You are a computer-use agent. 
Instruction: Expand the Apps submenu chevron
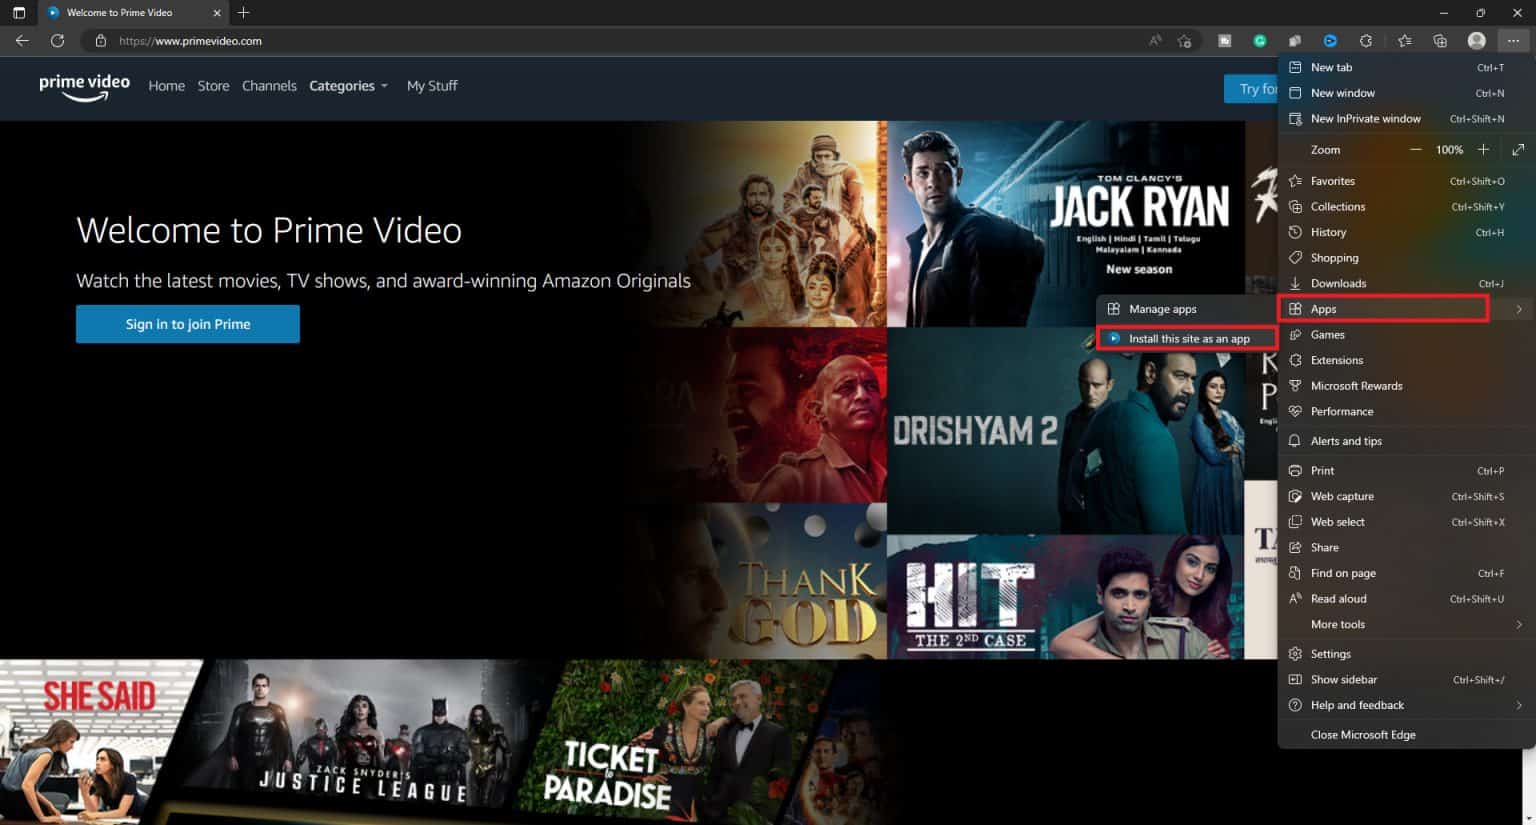[x=1519, y=309]
